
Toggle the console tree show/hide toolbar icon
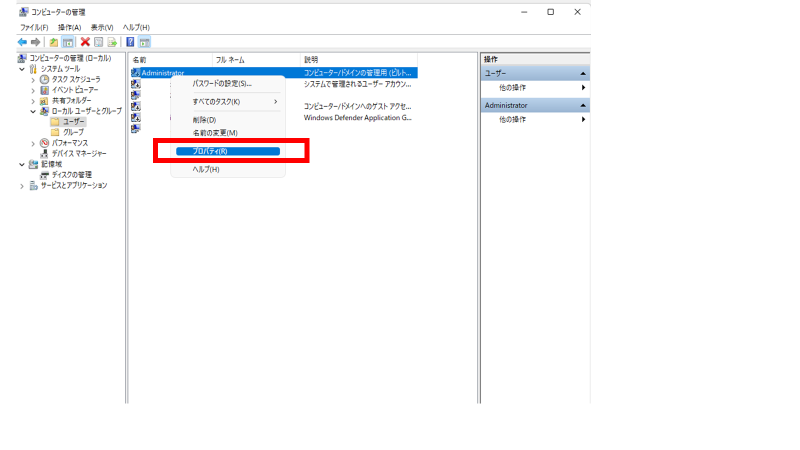pos(68,42)
